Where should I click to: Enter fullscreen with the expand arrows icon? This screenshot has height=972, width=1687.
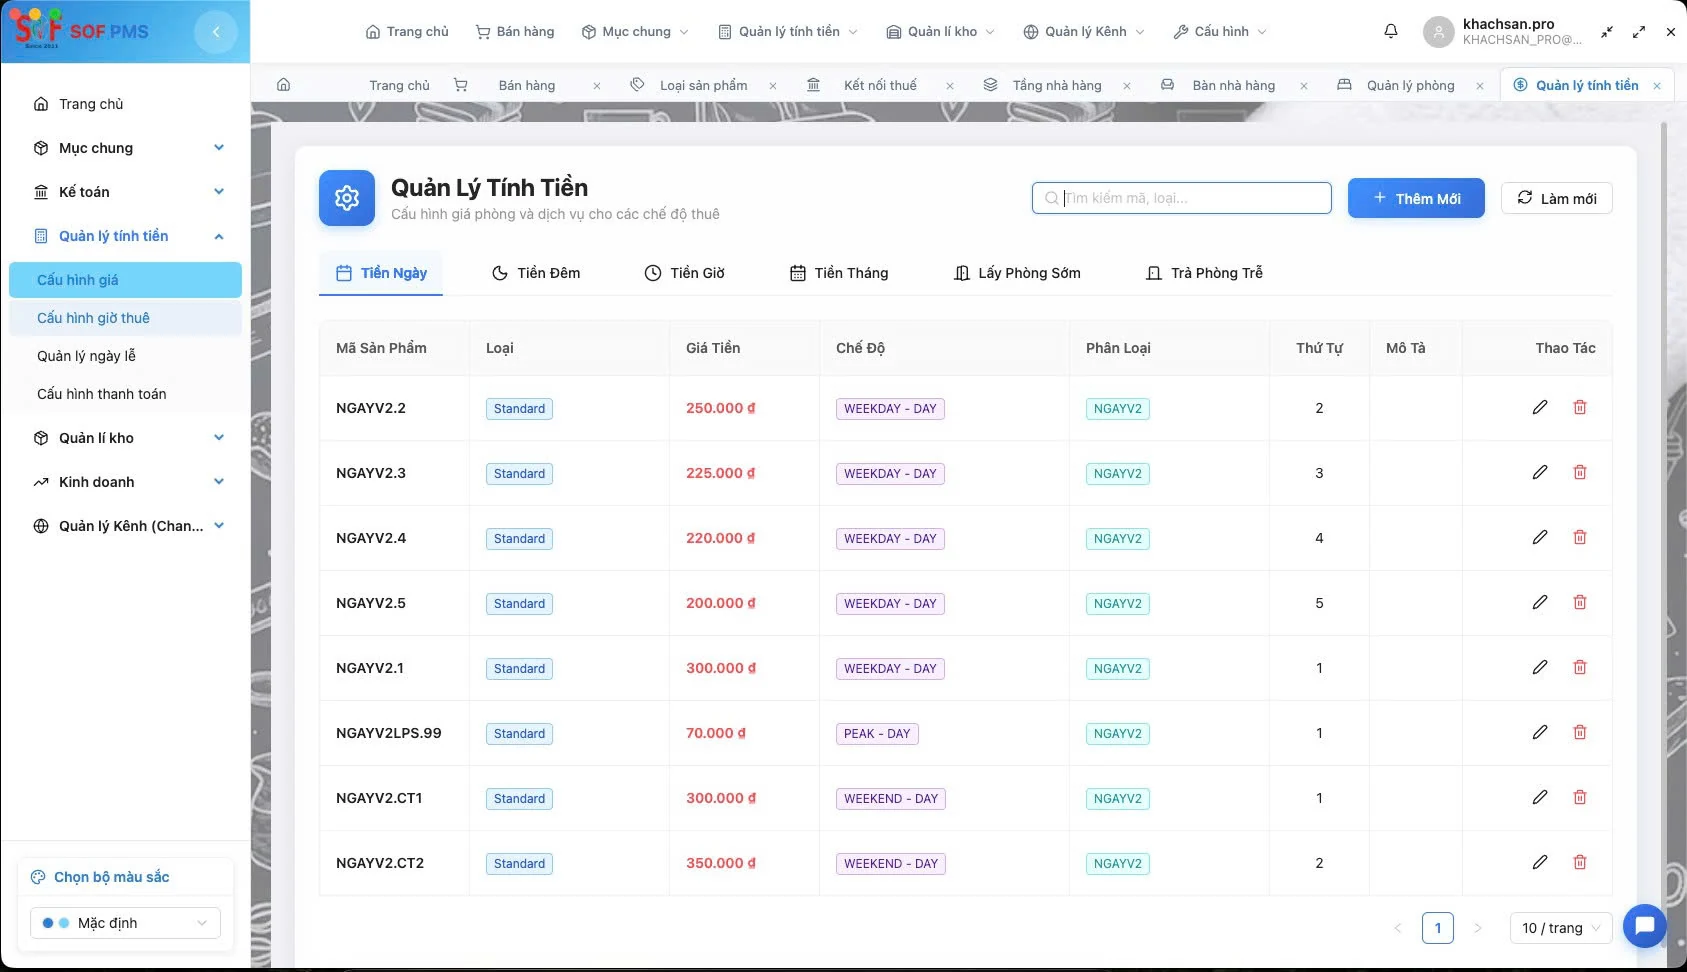click(1639, 32)
